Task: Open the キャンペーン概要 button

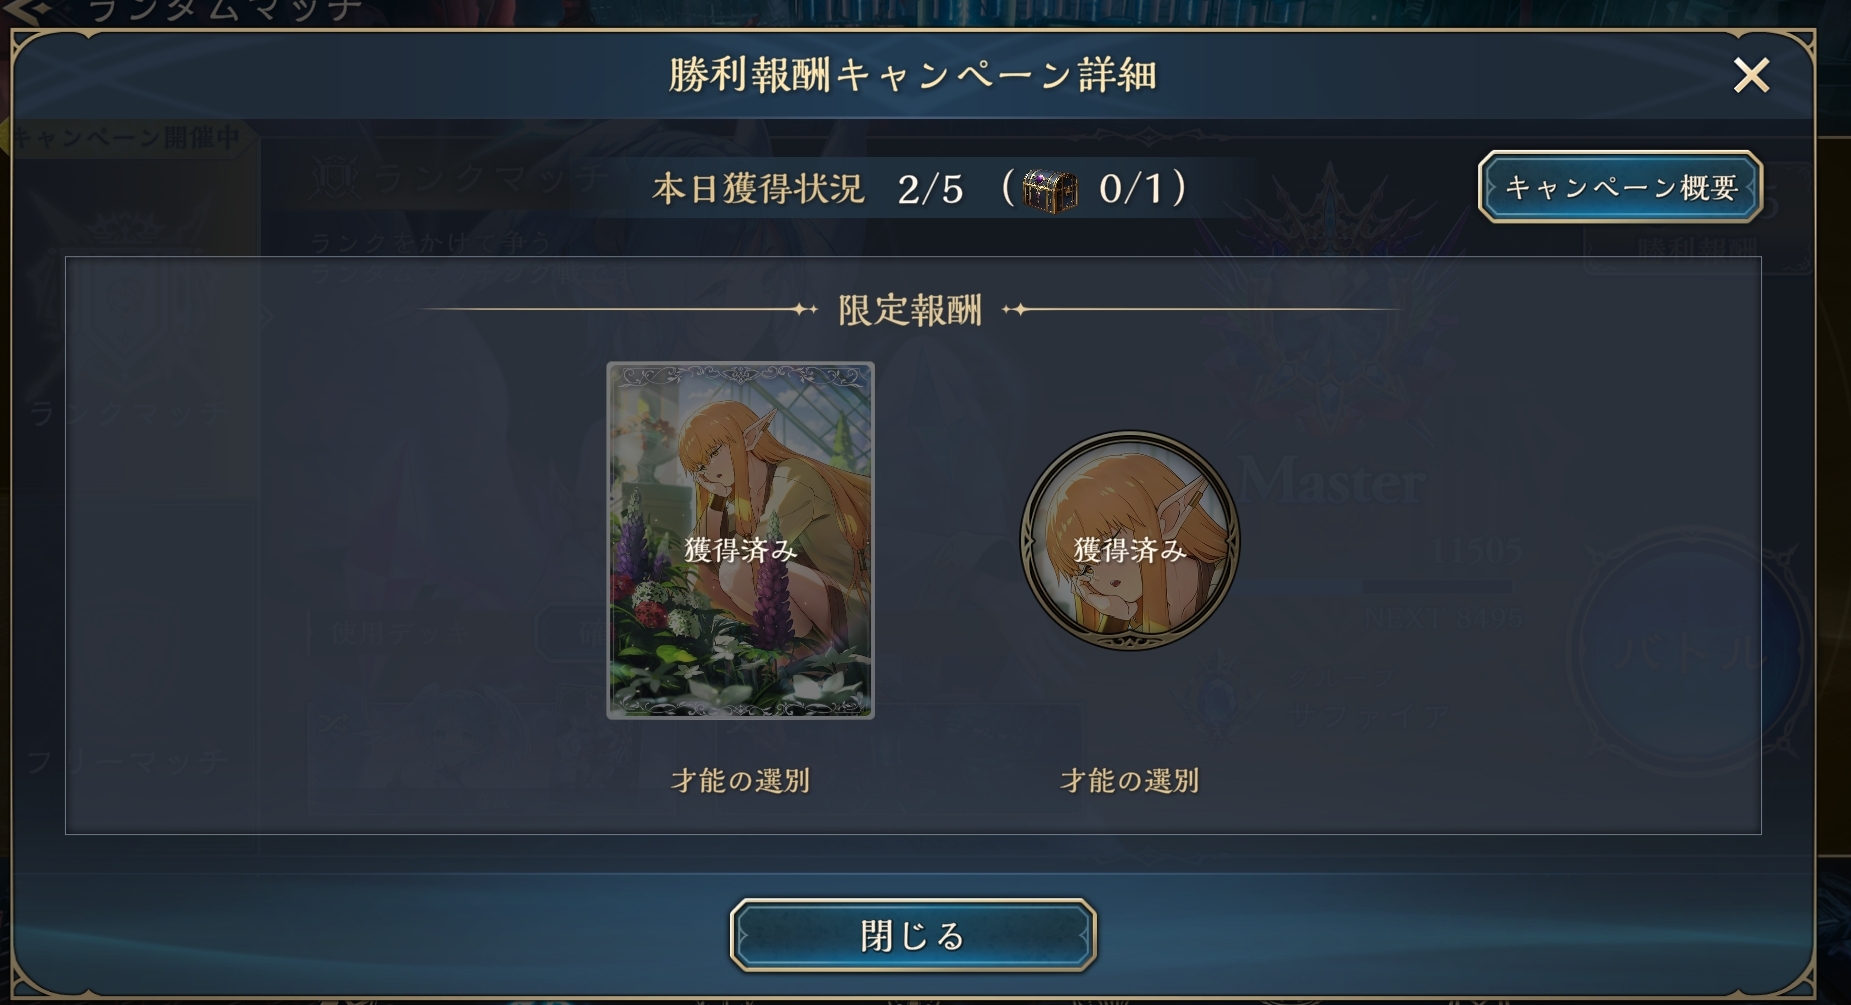Action: 1620,187
